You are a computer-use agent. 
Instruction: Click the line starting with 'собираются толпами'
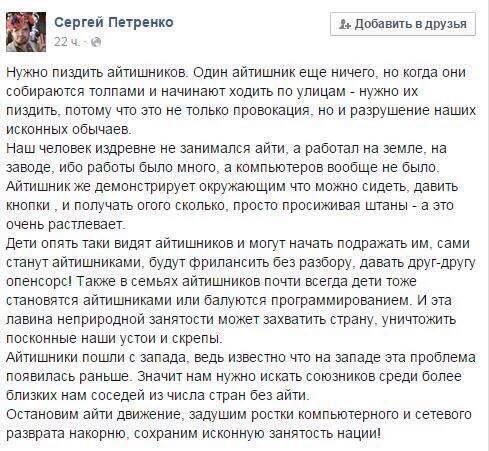click(x=212, y=91)
